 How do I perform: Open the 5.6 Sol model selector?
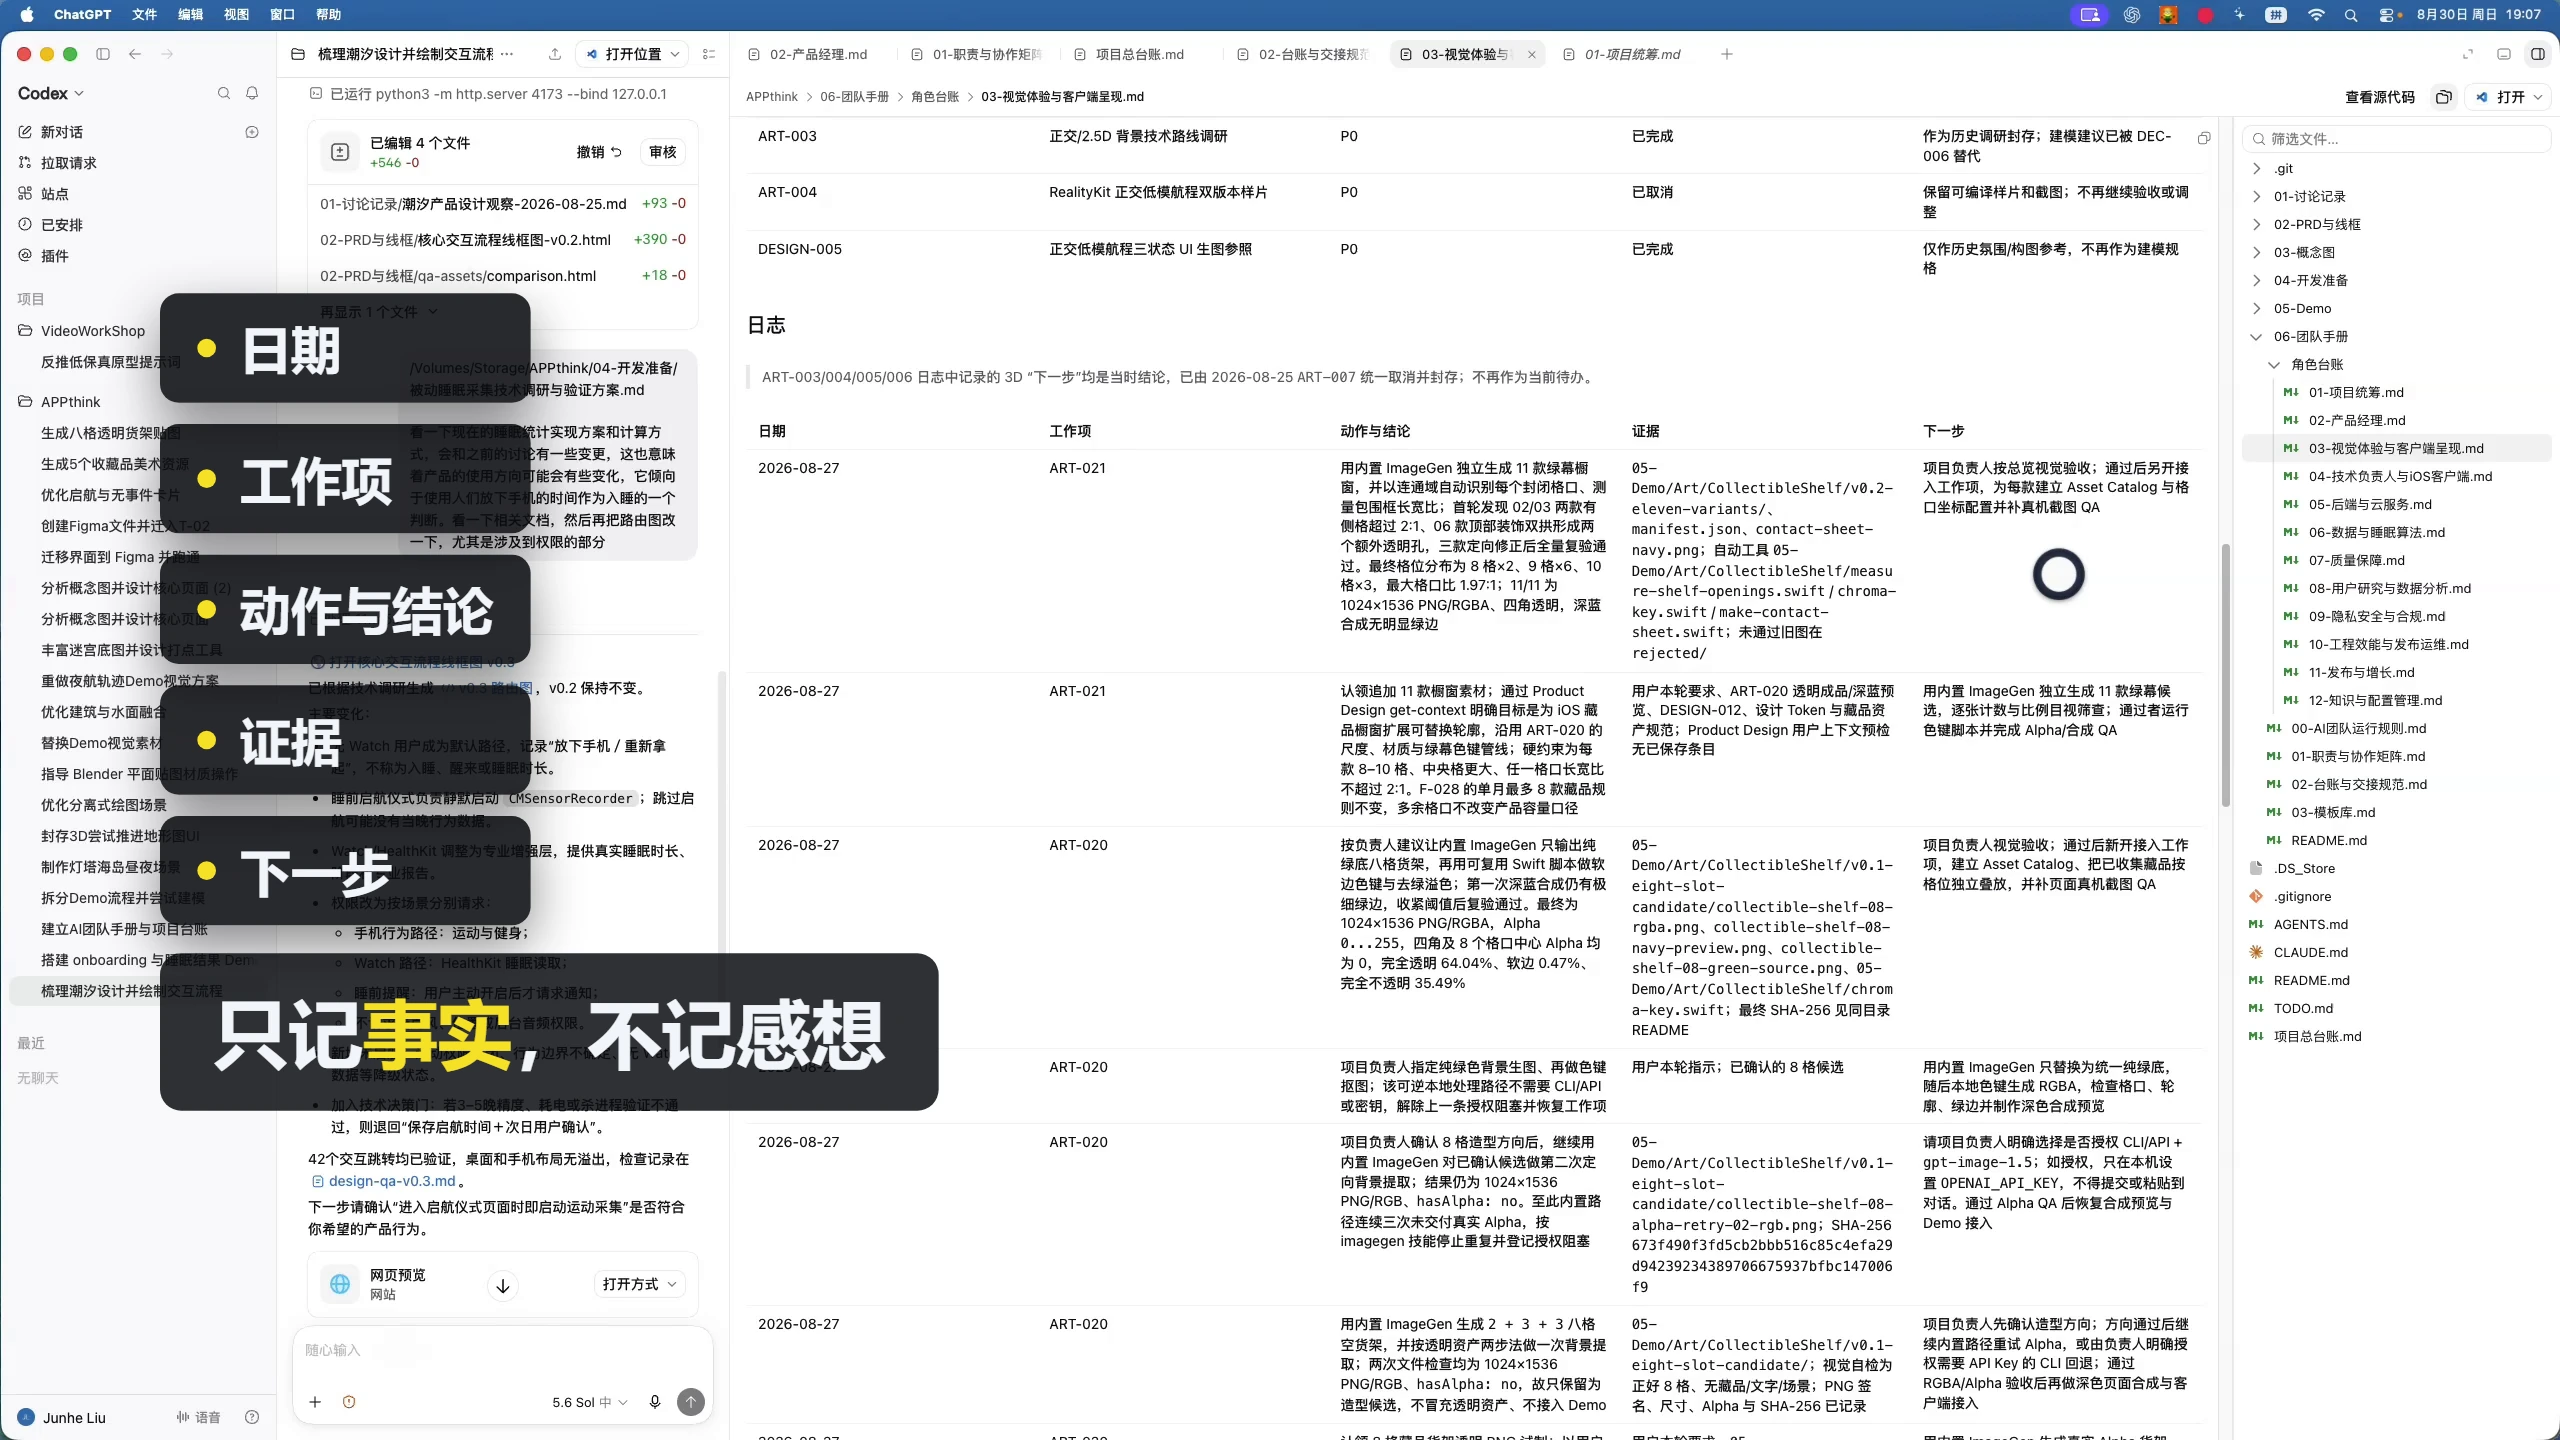589,1402
